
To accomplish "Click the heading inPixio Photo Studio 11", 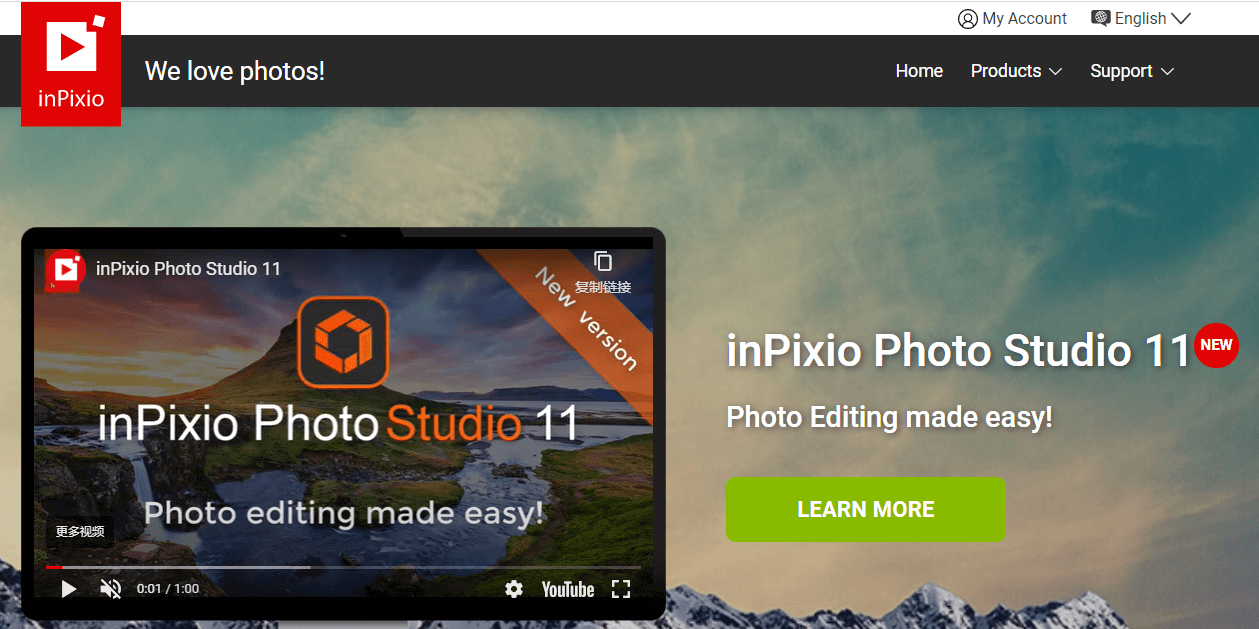I will [958, 351].
